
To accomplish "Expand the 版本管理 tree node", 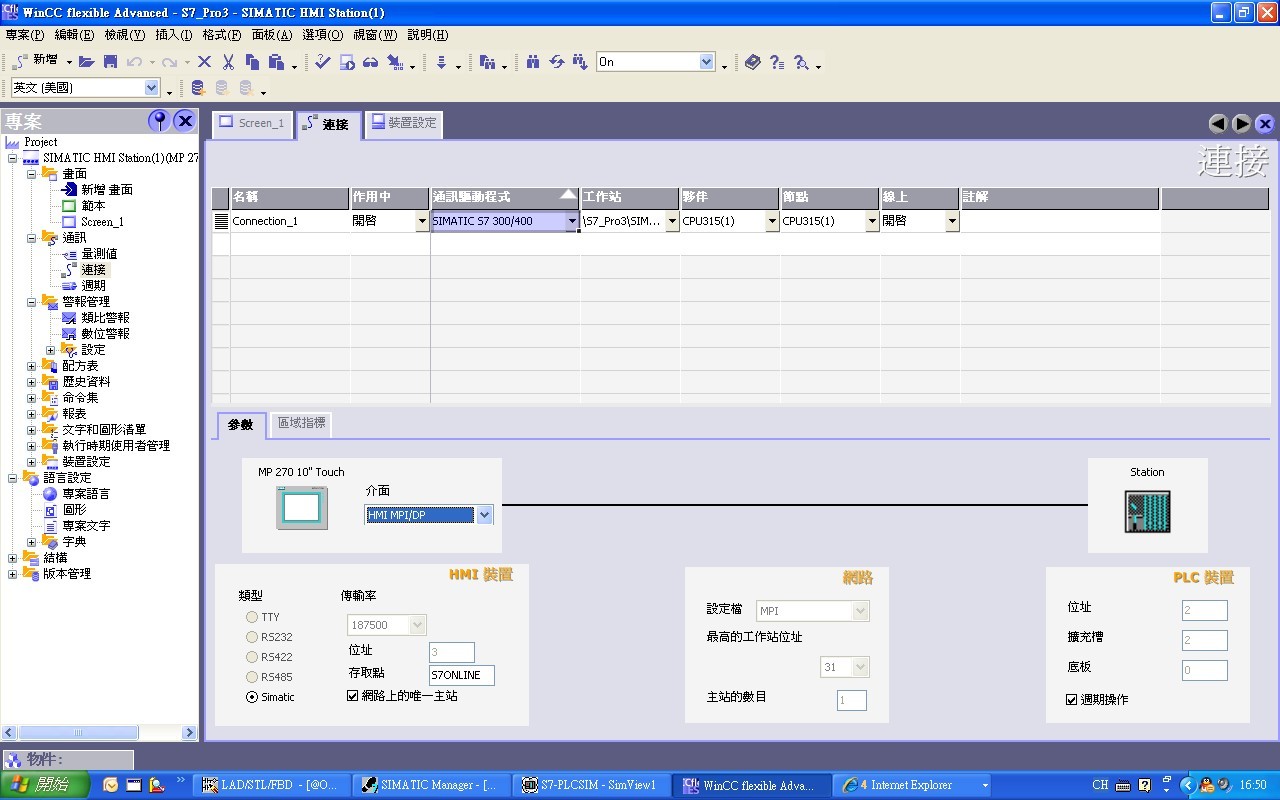I will 12,574.
